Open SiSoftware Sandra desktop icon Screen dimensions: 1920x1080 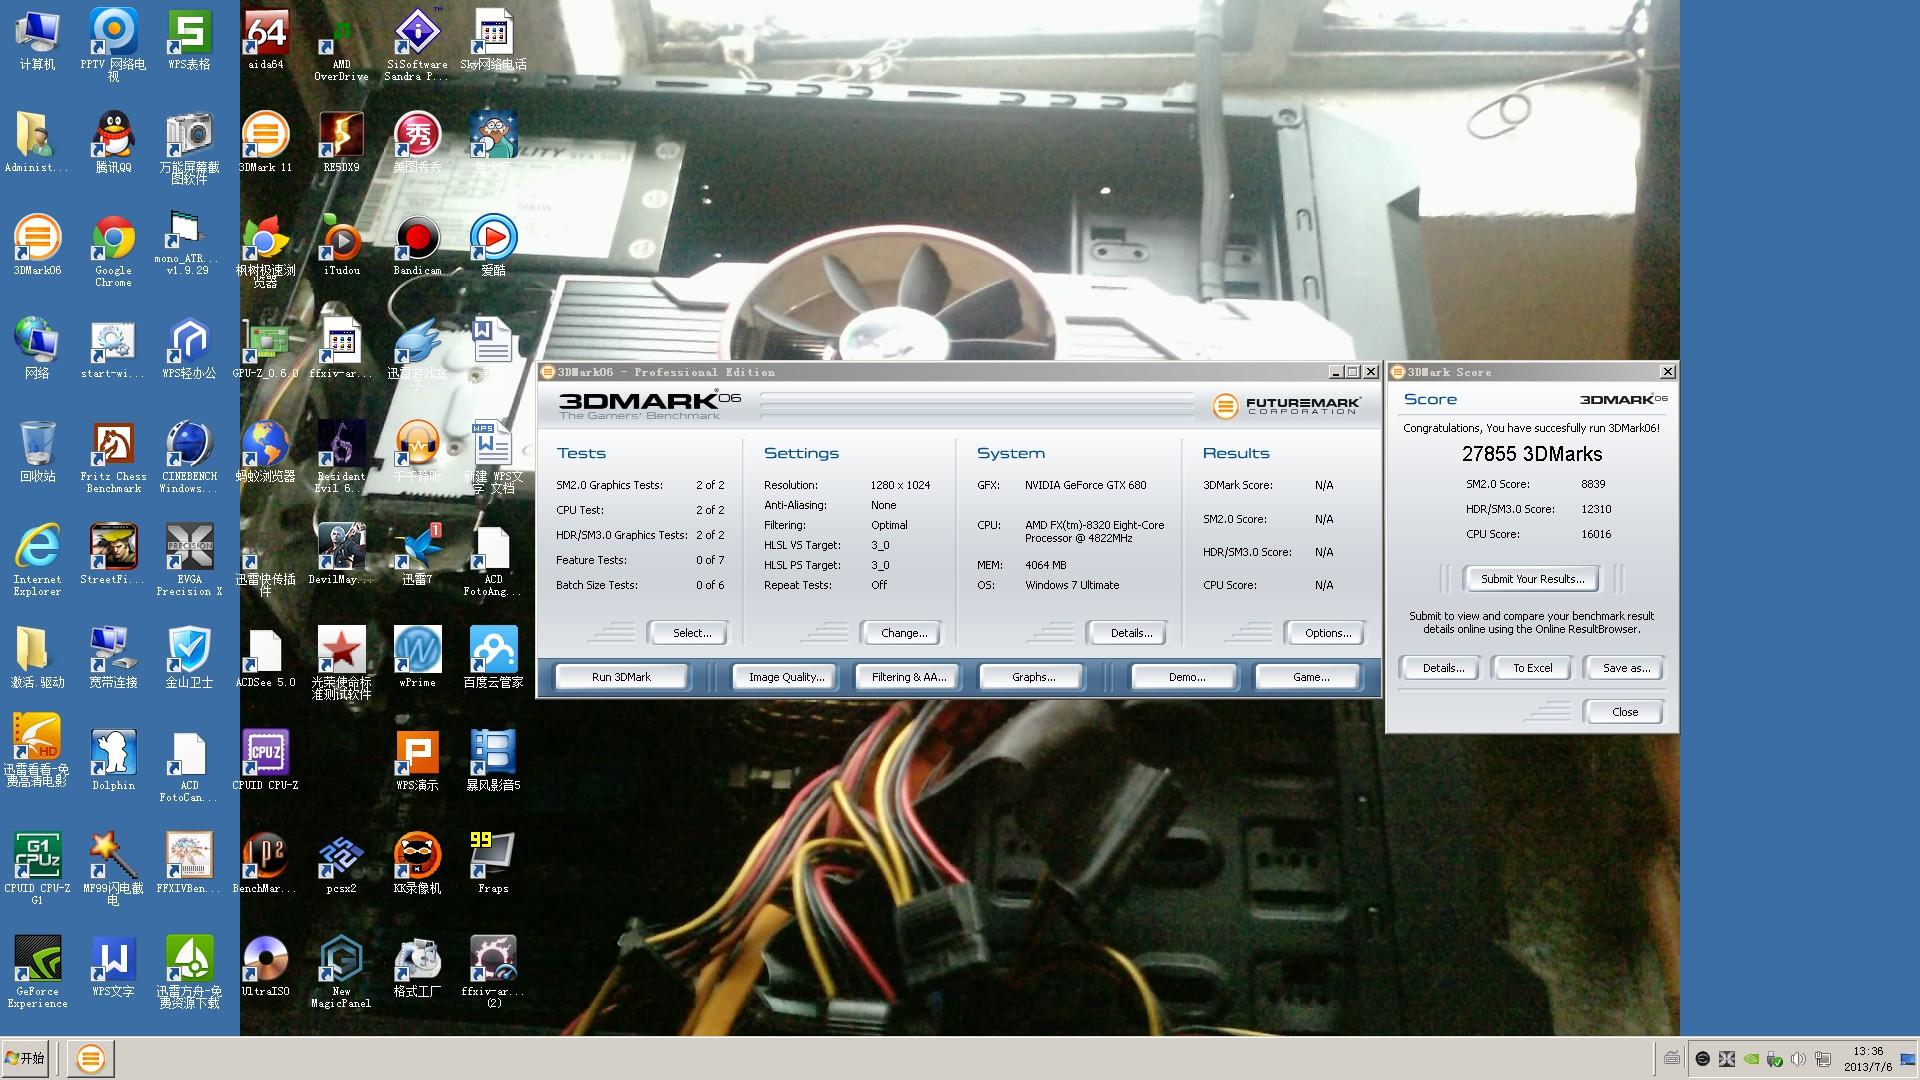[417, 44]
